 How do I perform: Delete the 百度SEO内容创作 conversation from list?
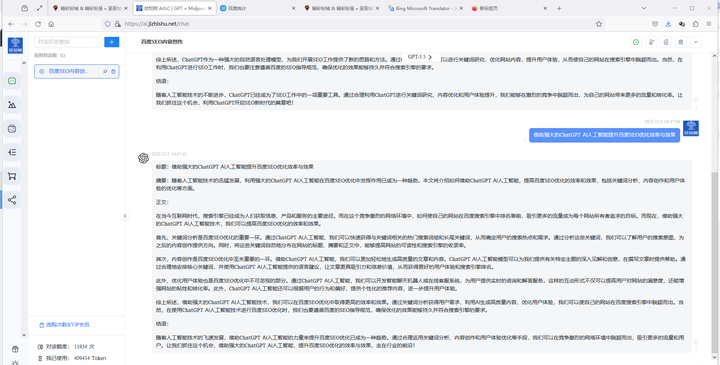coord(113,71)
